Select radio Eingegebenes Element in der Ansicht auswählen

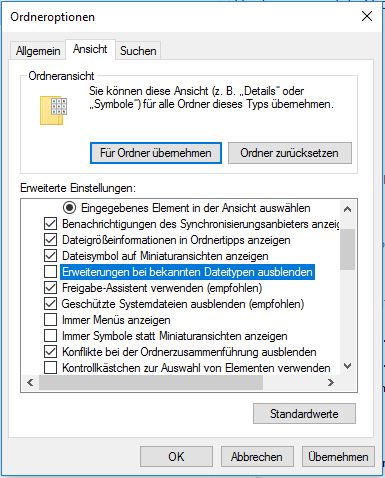[x=70, y=208]
